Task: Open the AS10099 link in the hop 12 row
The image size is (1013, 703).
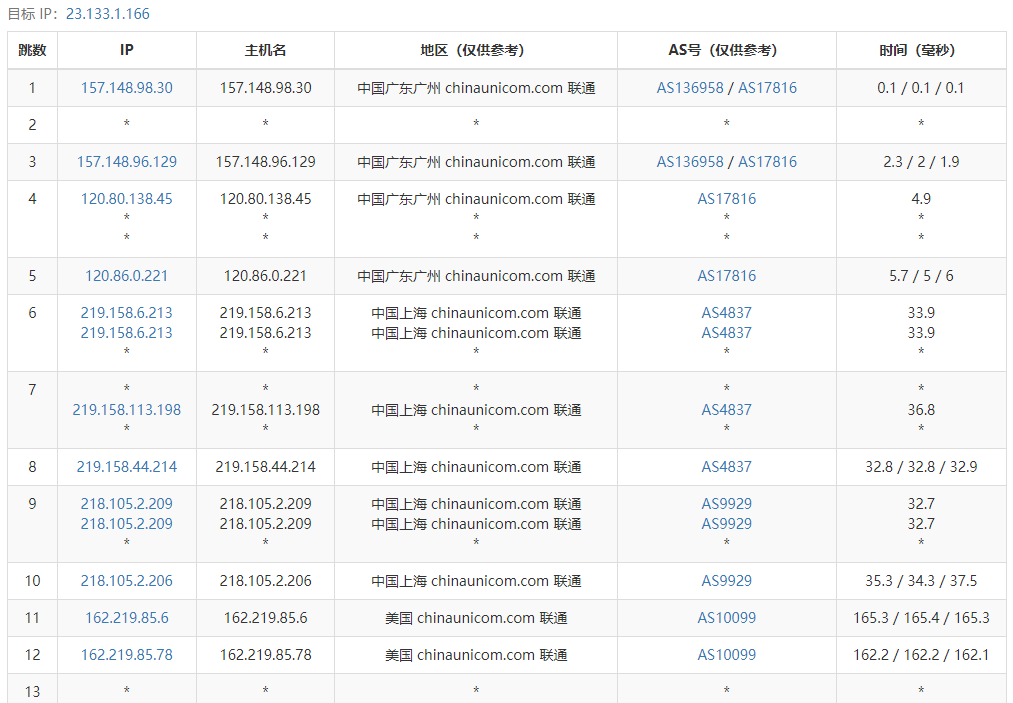Action: point(727,655)
